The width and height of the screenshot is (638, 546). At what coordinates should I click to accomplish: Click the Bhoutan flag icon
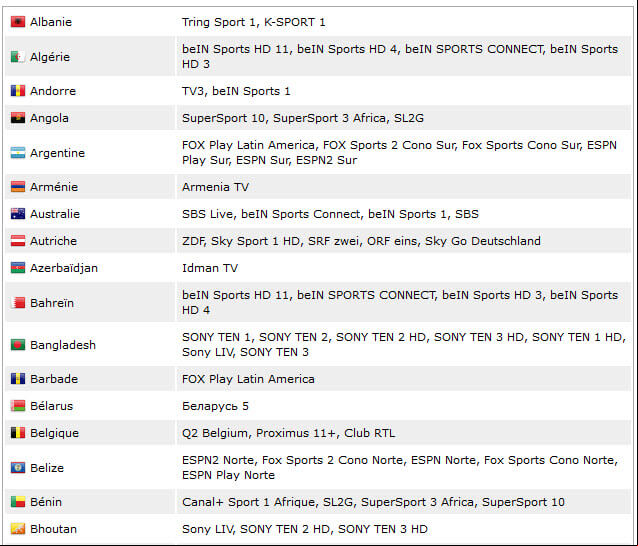coord(18,529)
